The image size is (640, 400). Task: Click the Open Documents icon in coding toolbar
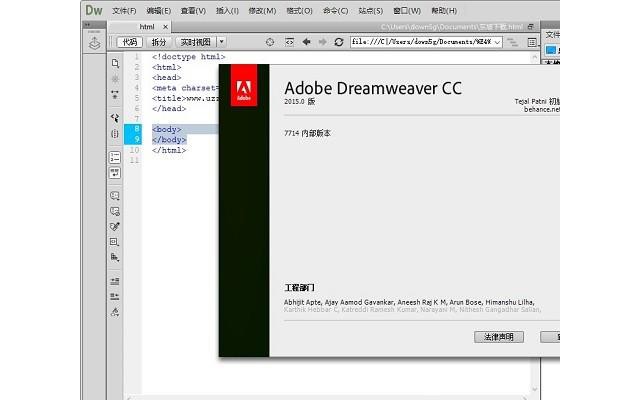pyautogui.click(x=115, y=63)
